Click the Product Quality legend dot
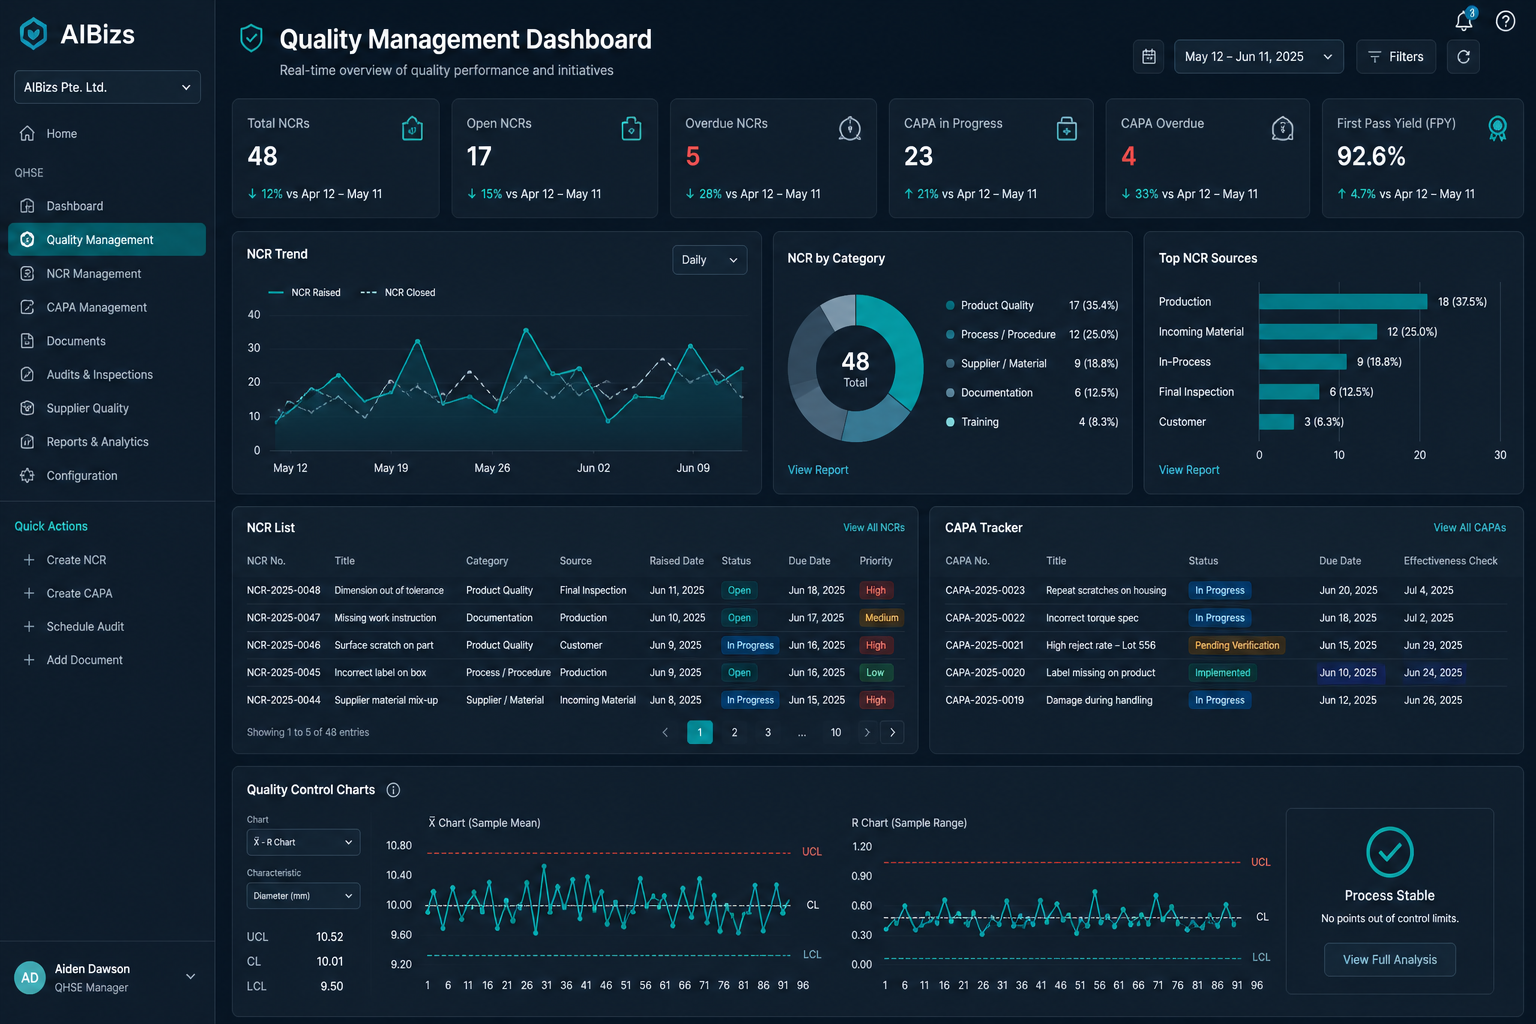The width and height of the screenshot is (1536, 1024). pos(950,305)
